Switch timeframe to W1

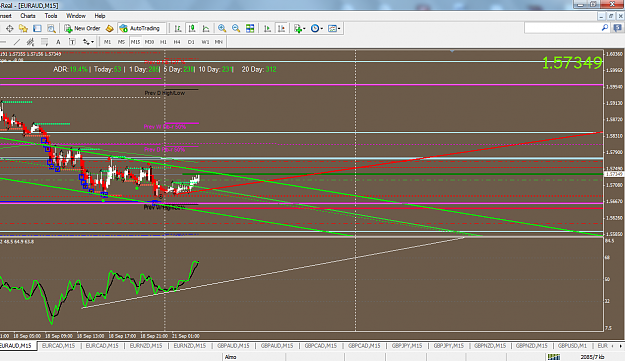[205, 42]
